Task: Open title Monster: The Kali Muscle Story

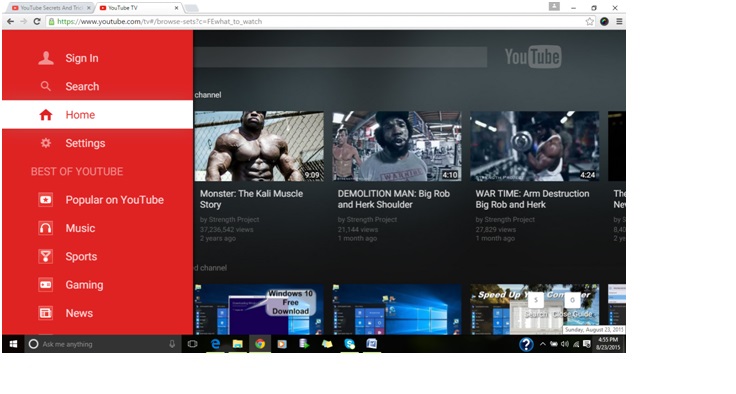Action: click(251, 199)
